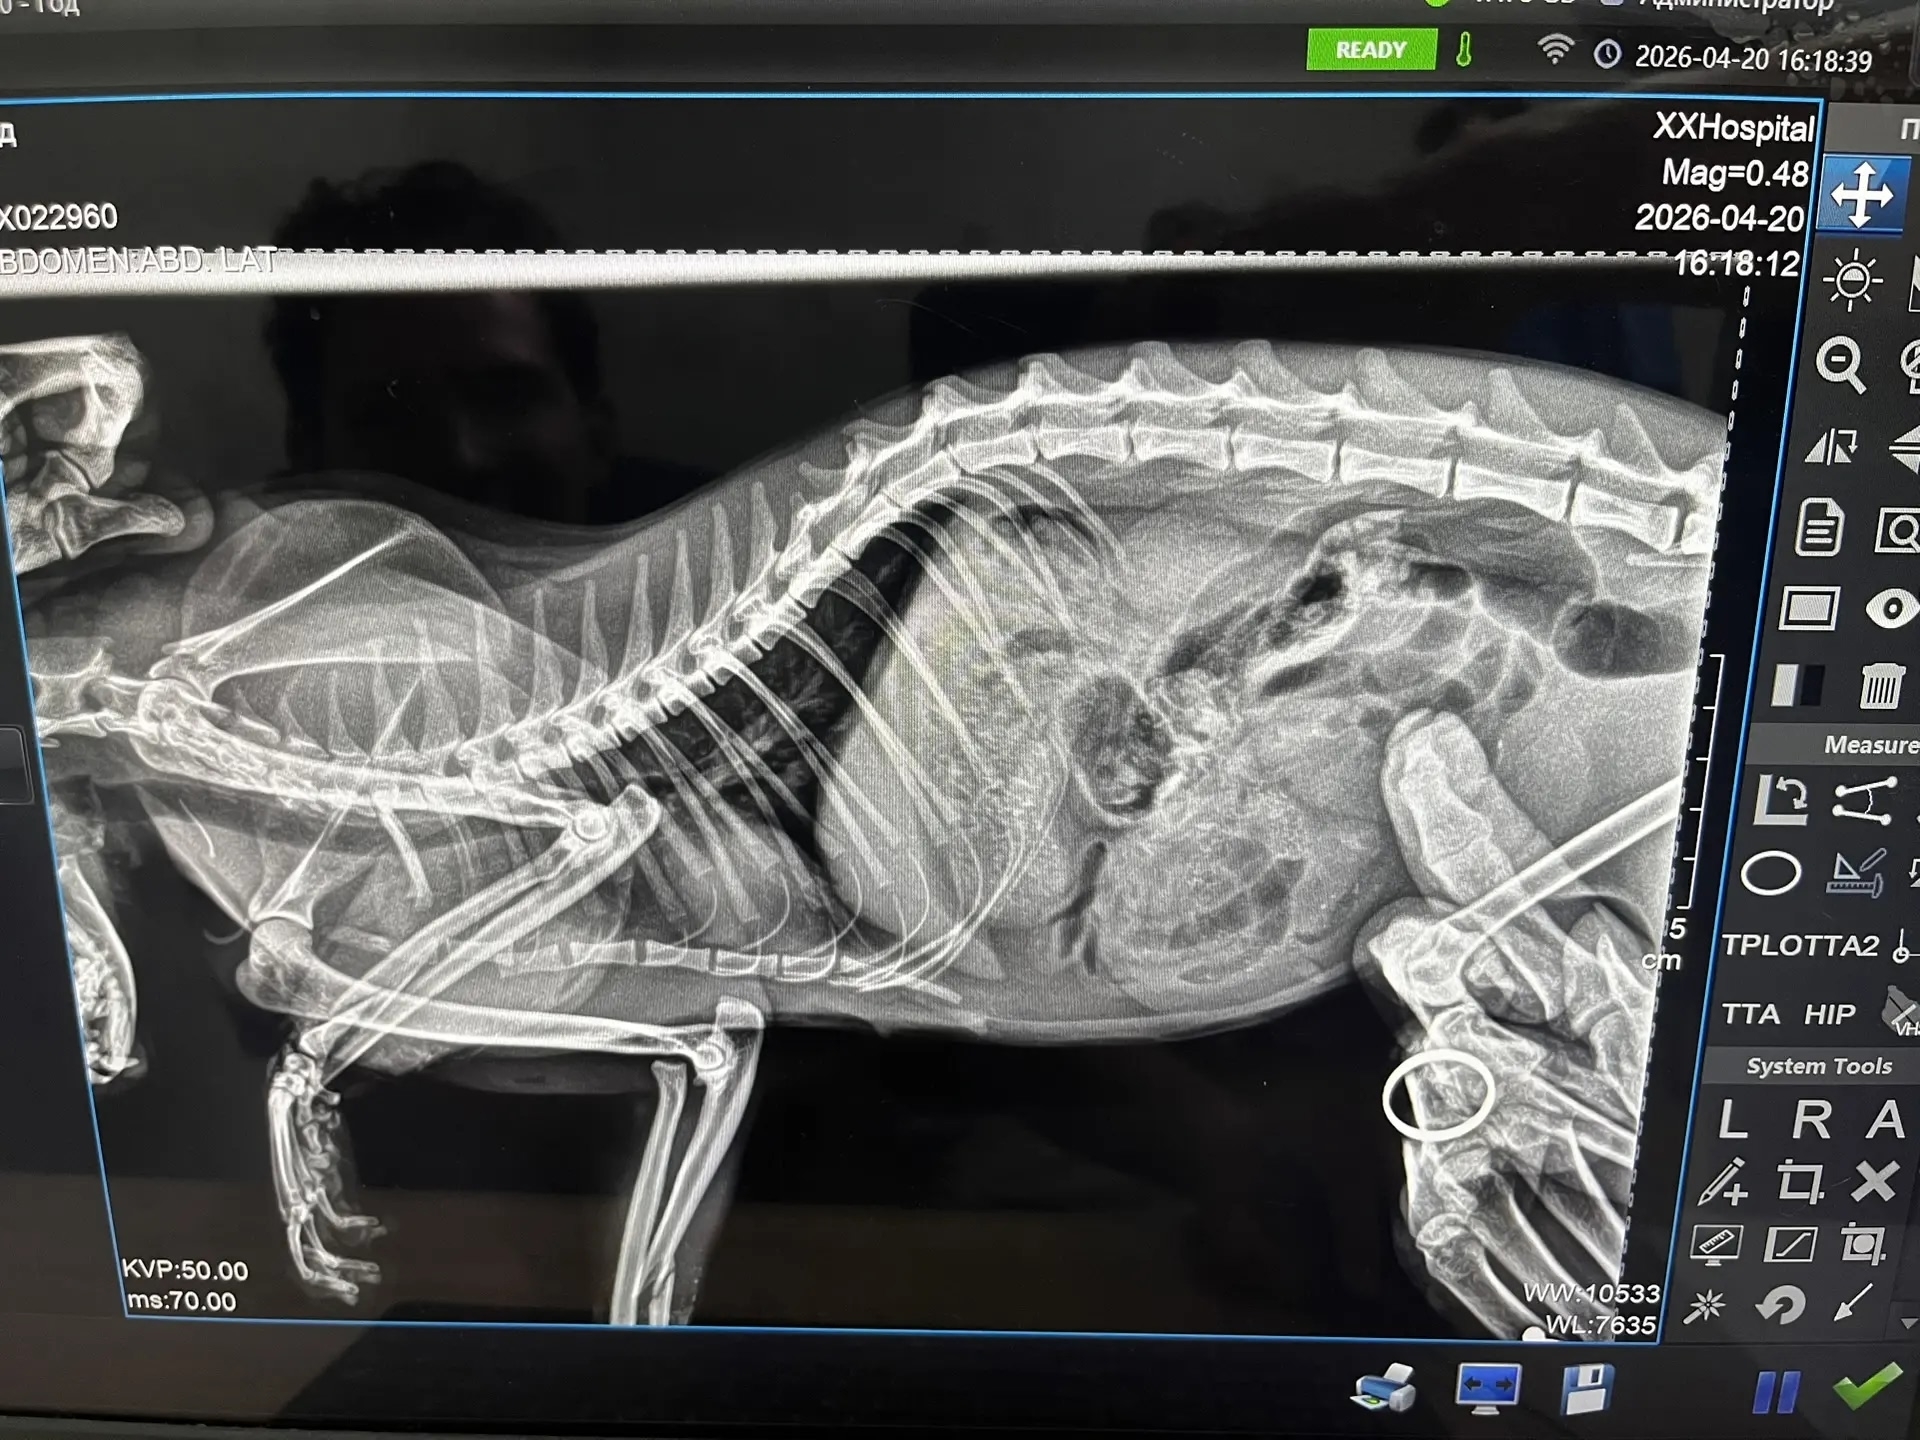
Task: Place the R side marker
Action: click(x=1810, y=1120)
